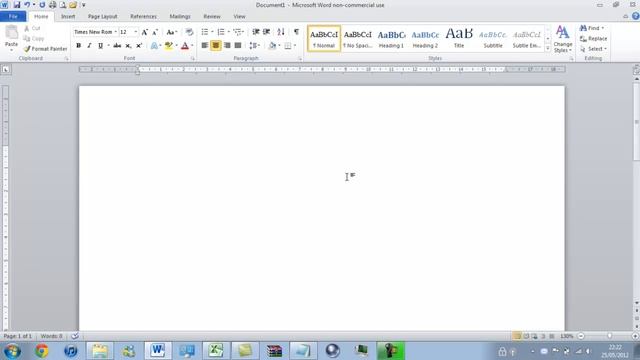
Task: Open the Line Spacing dropdown
Action: [x=255, y=46]
